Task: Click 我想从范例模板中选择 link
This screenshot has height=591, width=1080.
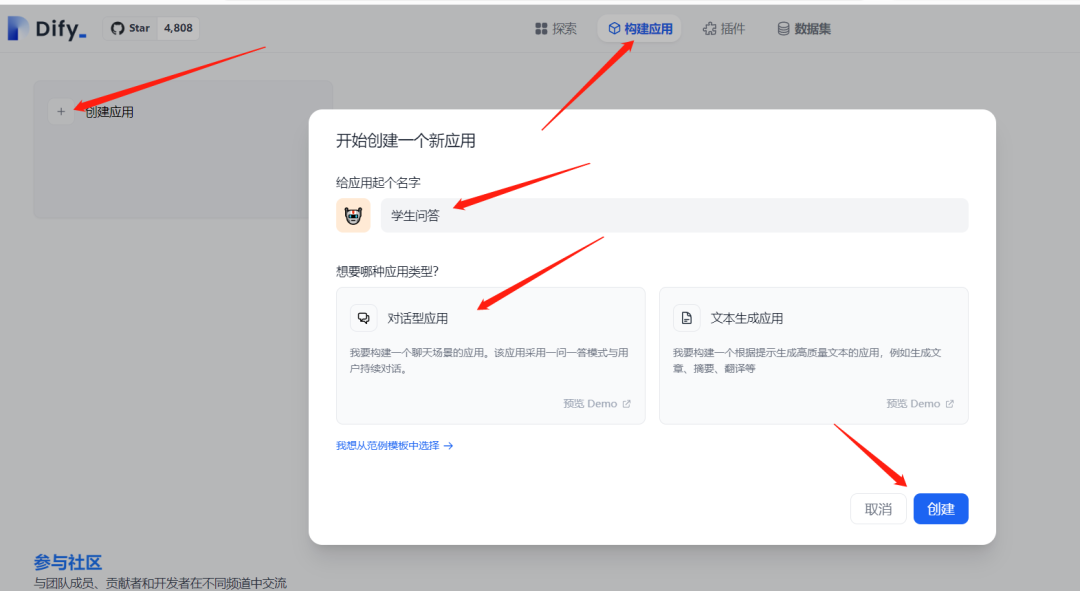Action: coord(394,446)
